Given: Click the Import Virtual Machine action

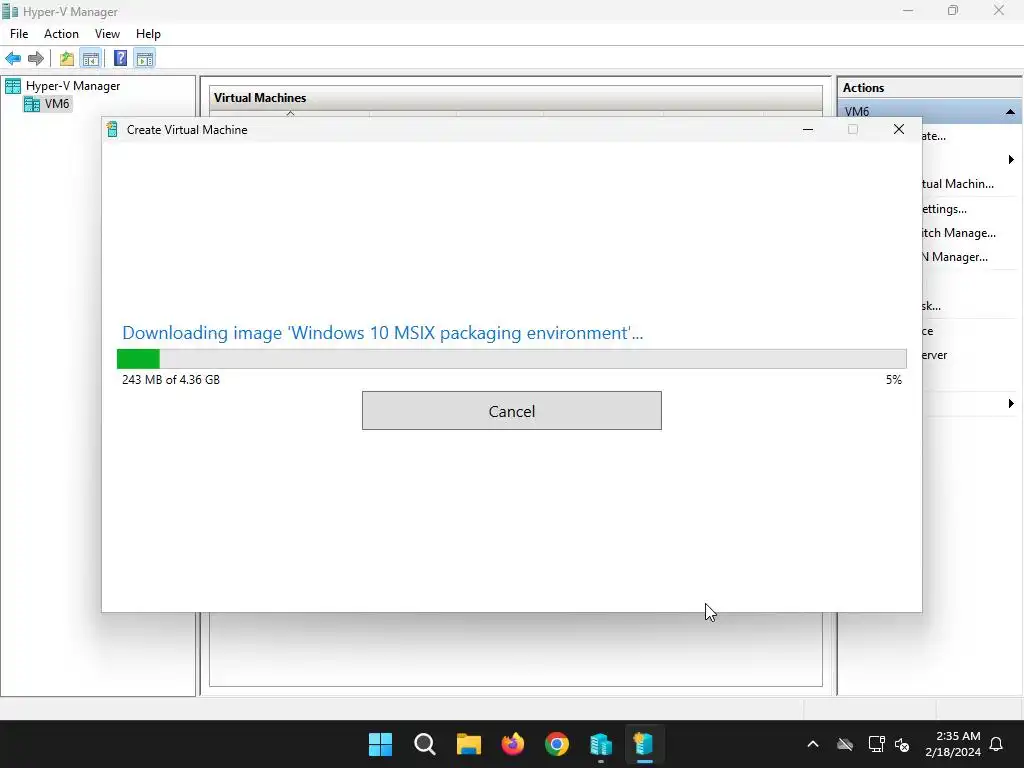Looking at the screenshot, I should click(958, 184).
